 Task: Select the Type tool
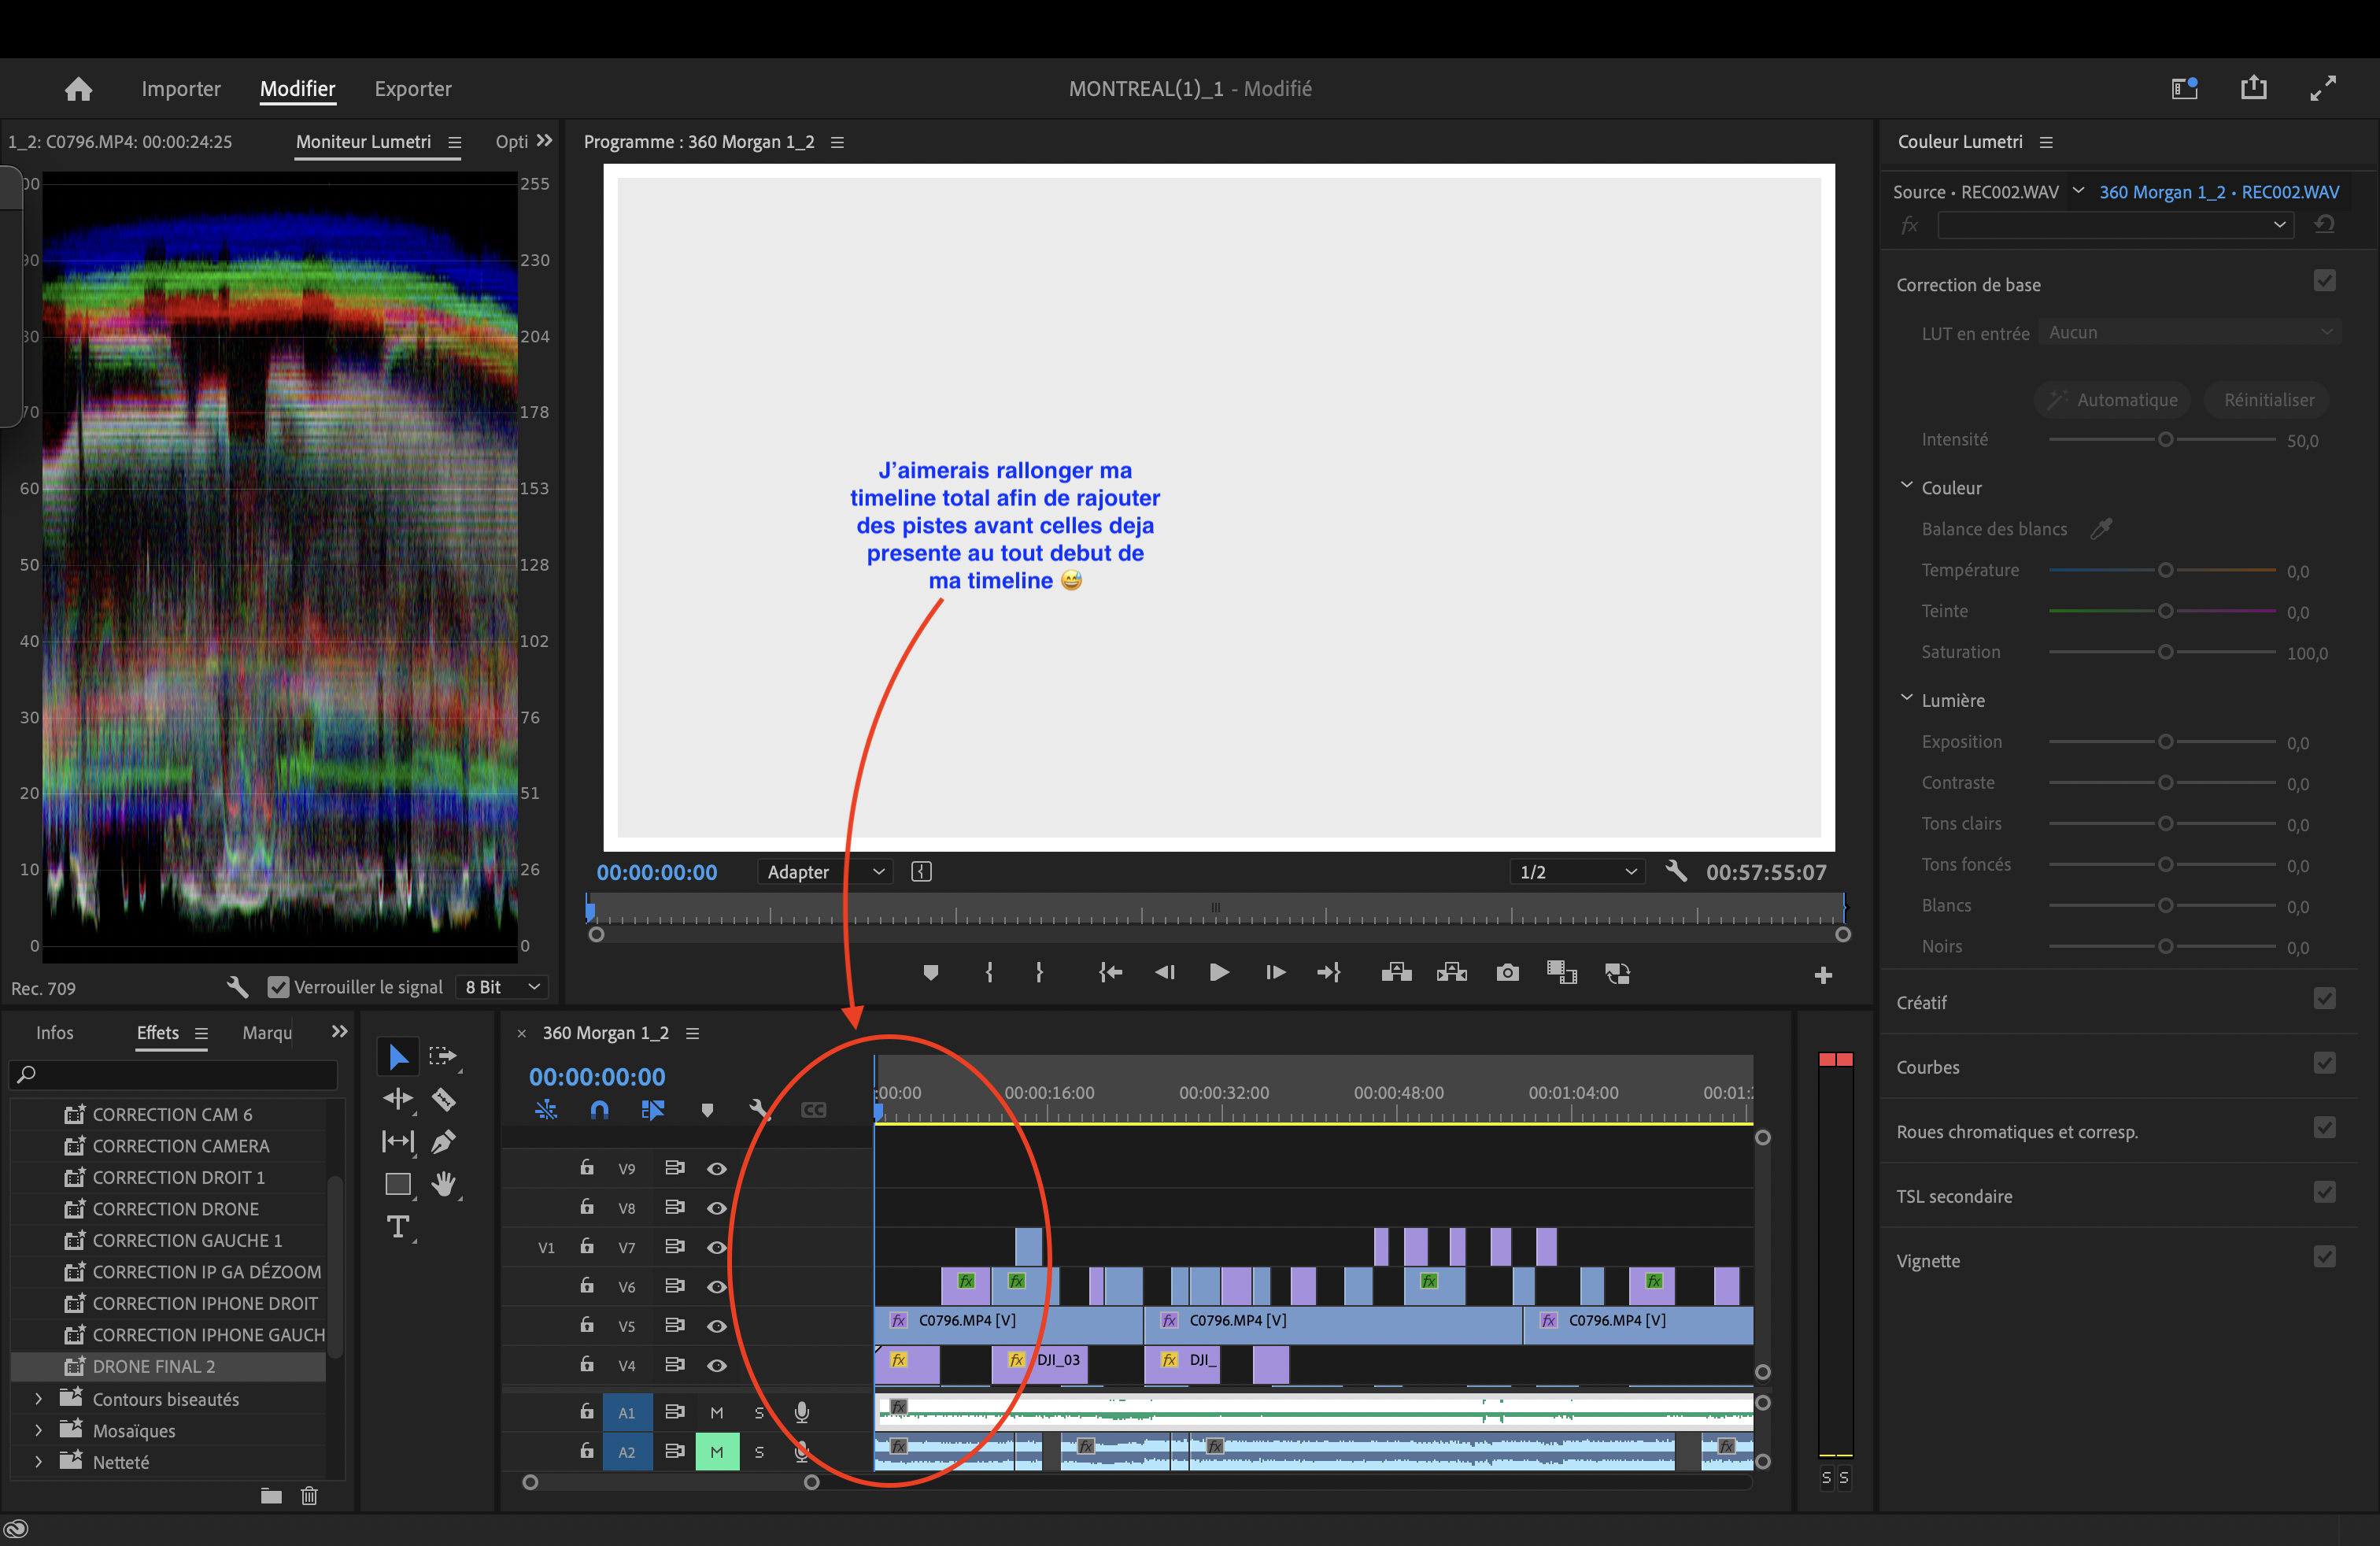tap(397, 1226)
